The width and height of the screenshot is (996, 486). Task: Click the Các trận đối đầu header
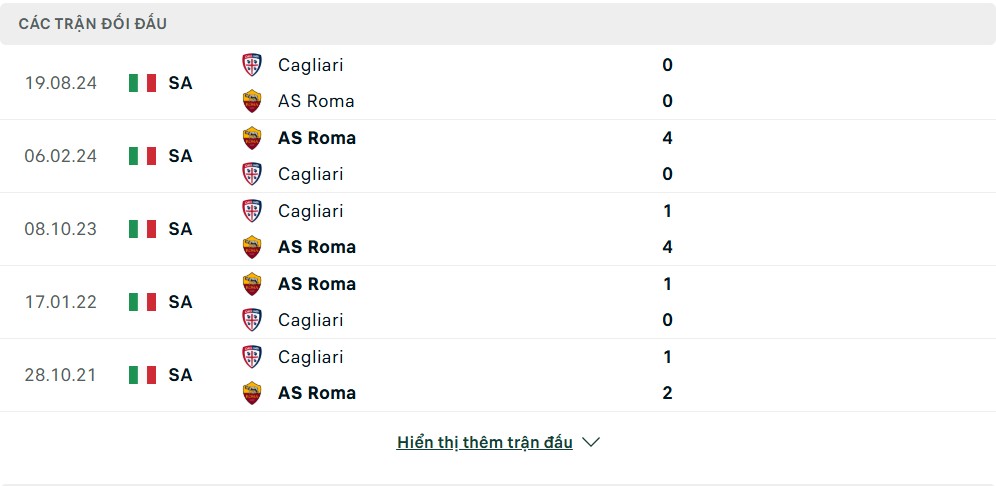93,24
